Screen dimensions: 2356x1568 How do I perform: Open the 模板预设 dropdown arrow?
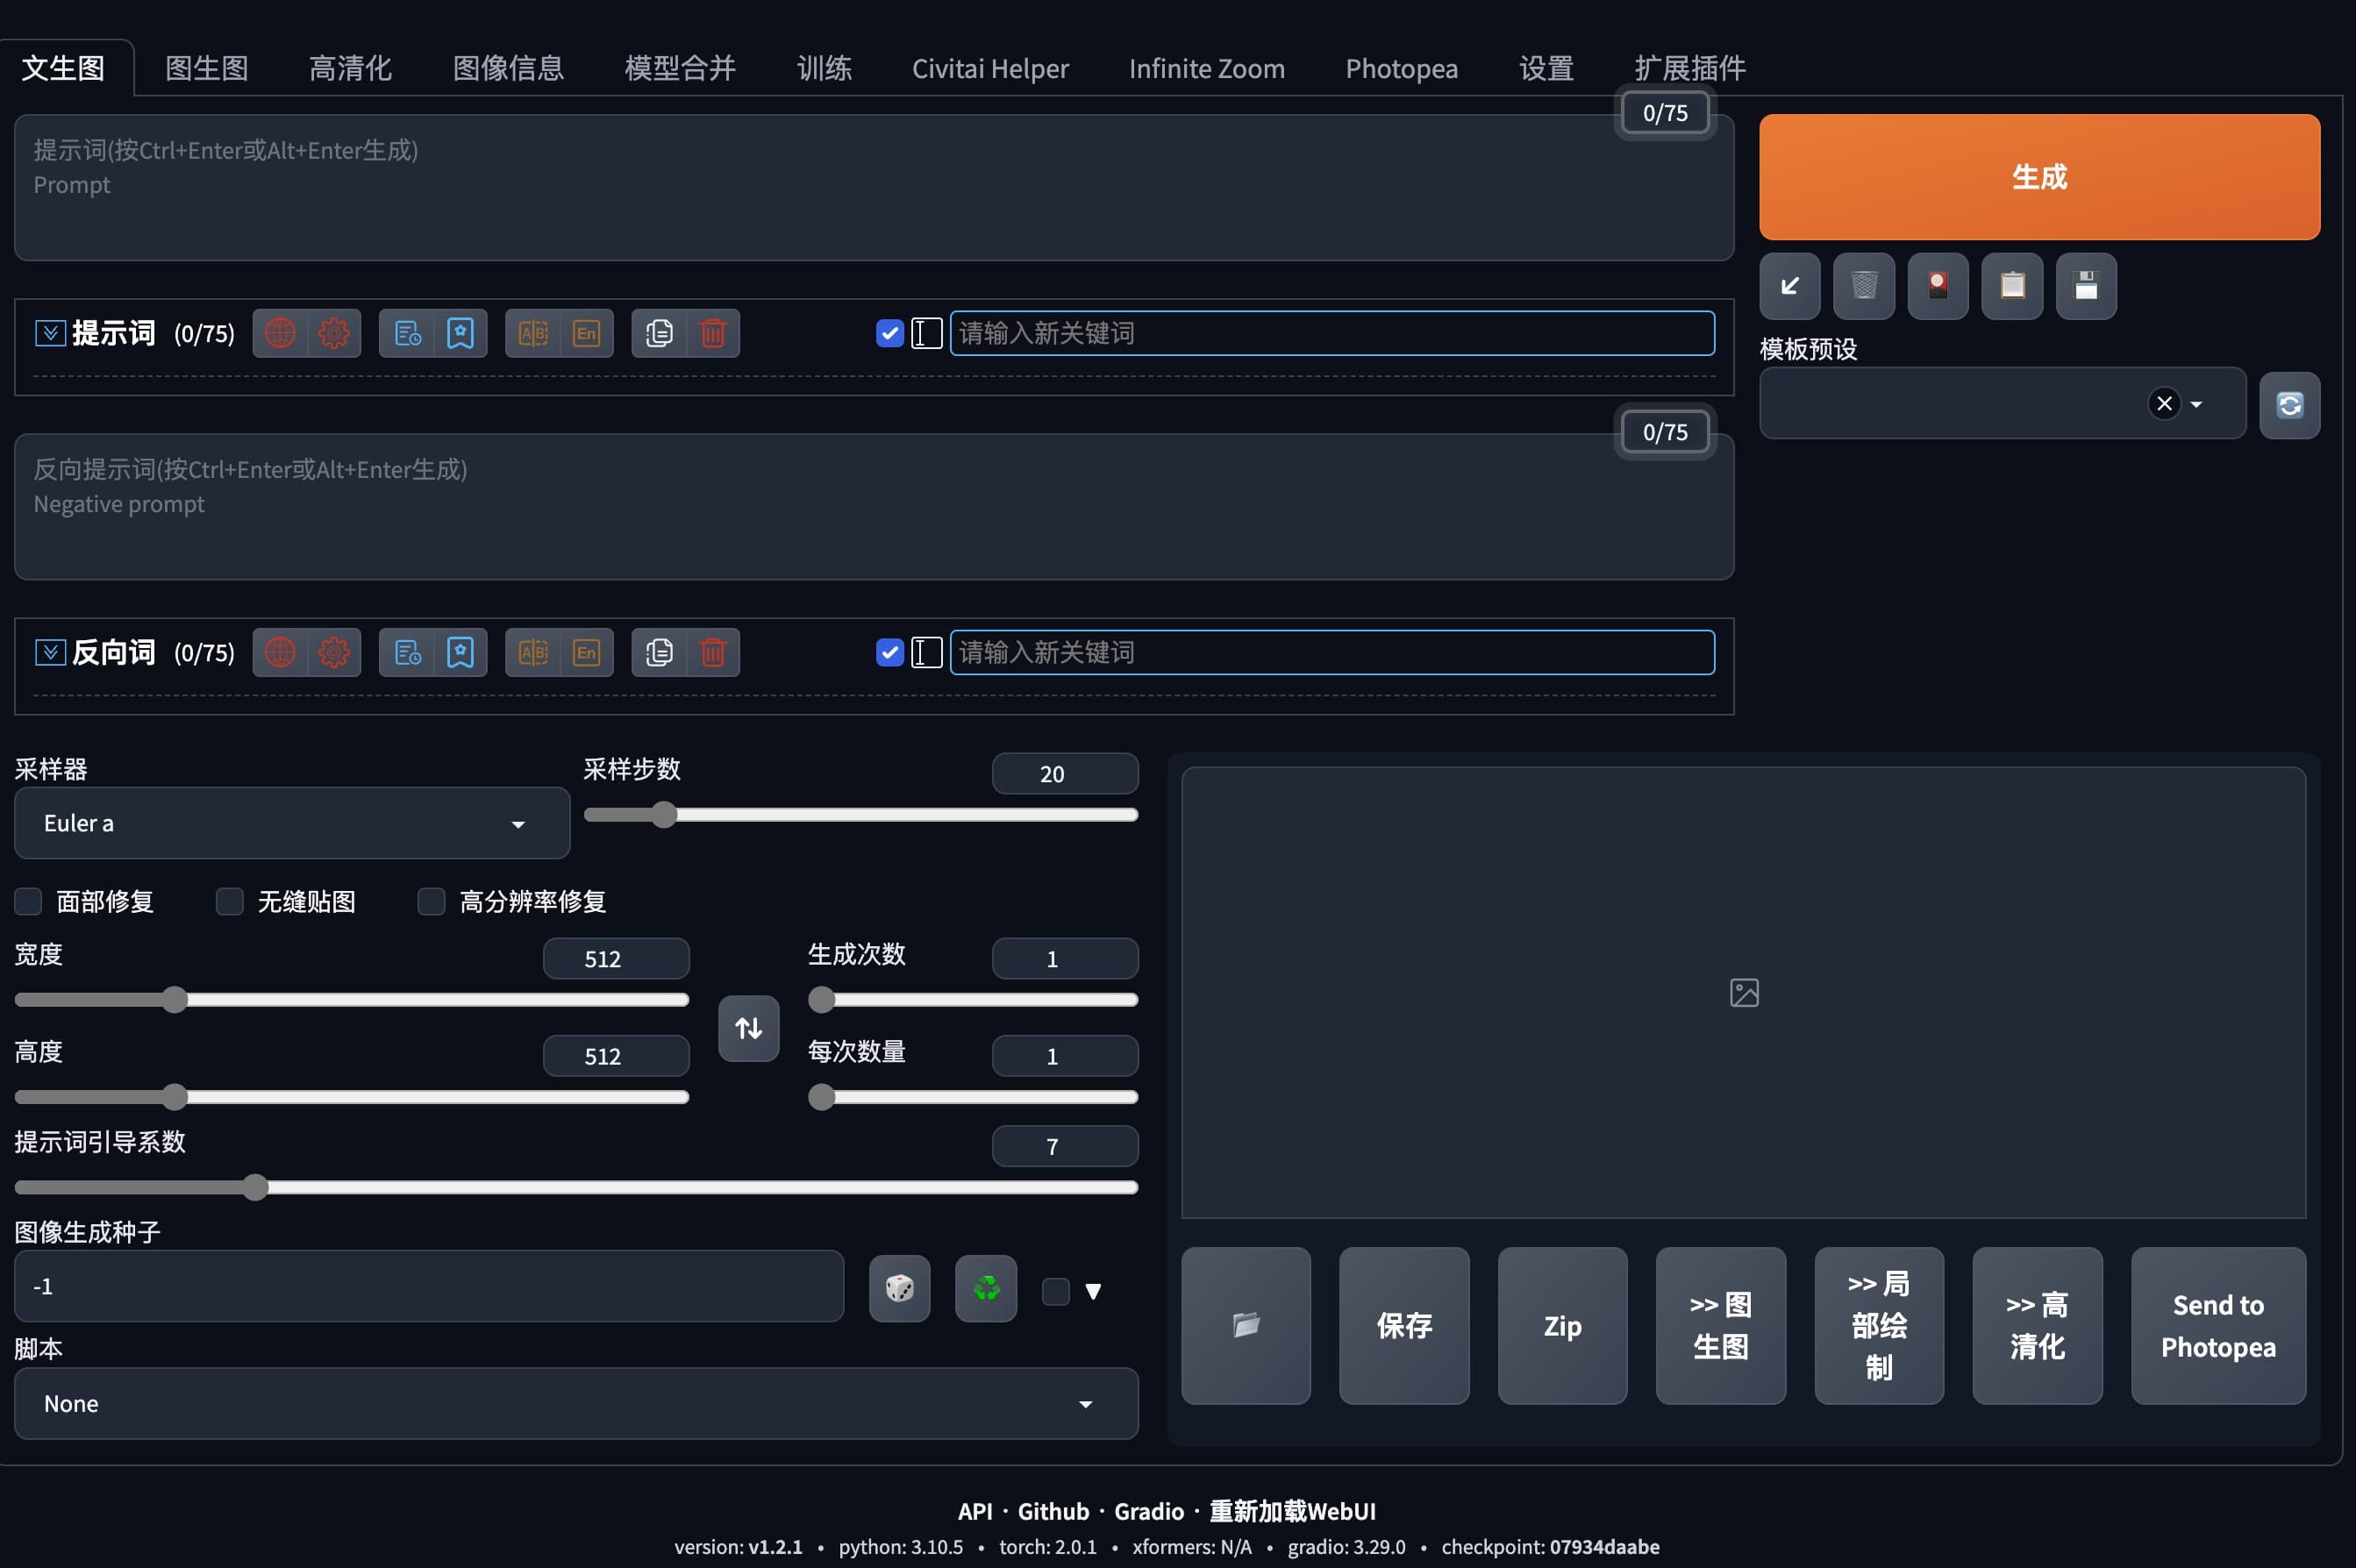(2196, 404)
